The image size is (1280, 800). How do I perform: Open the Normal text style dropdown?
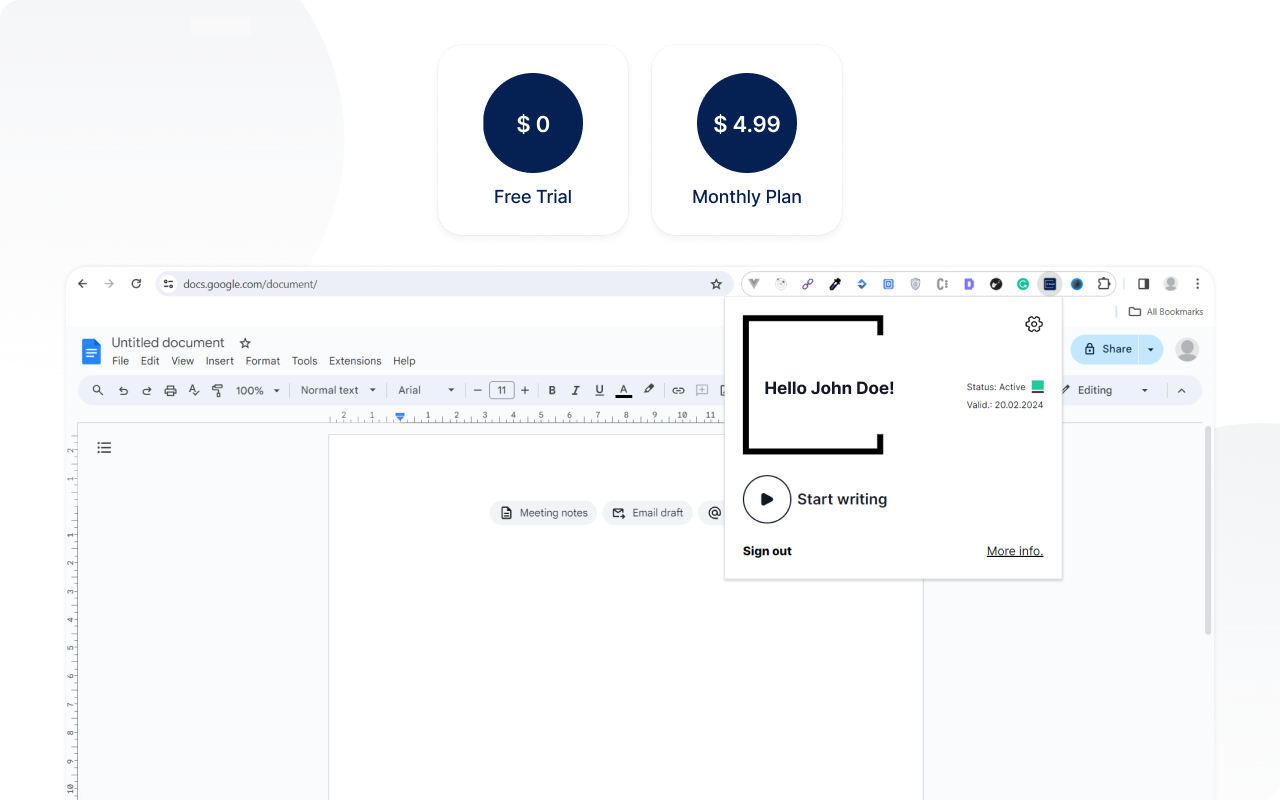click(338, 390)
